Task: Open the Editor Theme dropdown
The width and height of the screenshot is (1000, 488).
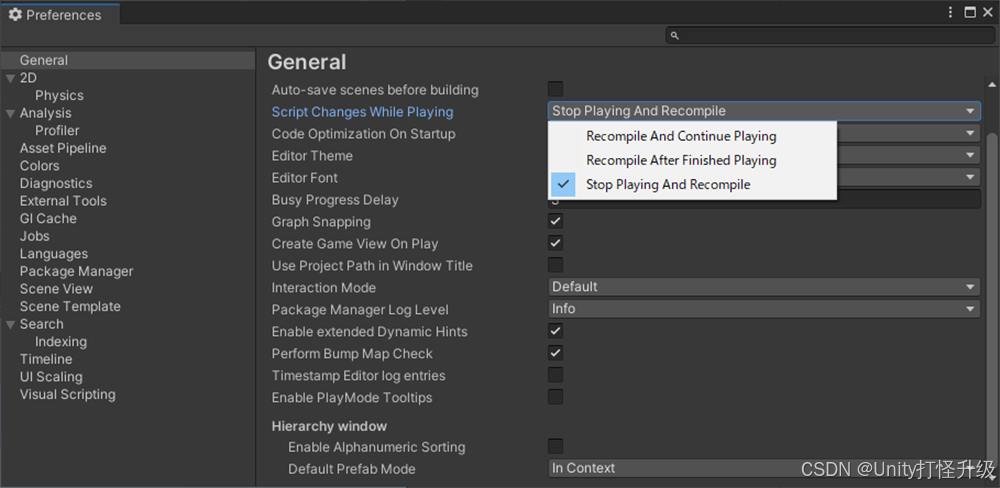Action: [x=908, y=155]
